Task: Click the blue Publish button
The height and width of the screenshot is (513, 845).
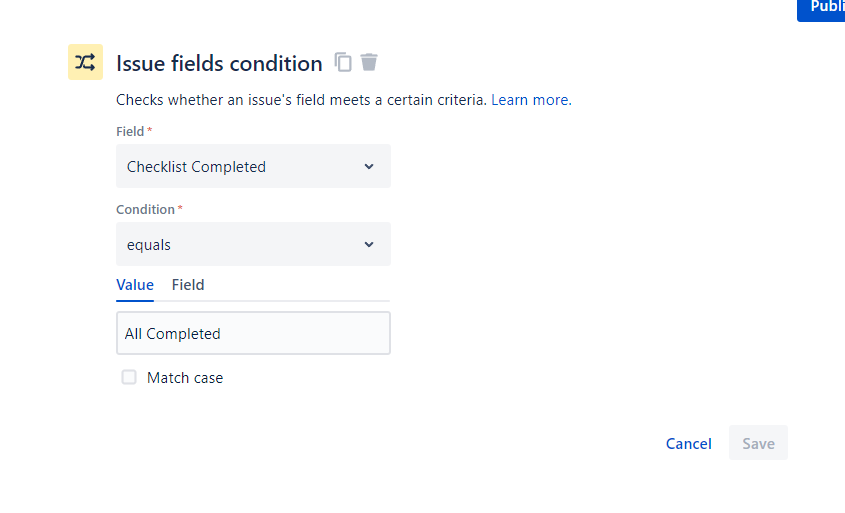Action: (824, 7)
